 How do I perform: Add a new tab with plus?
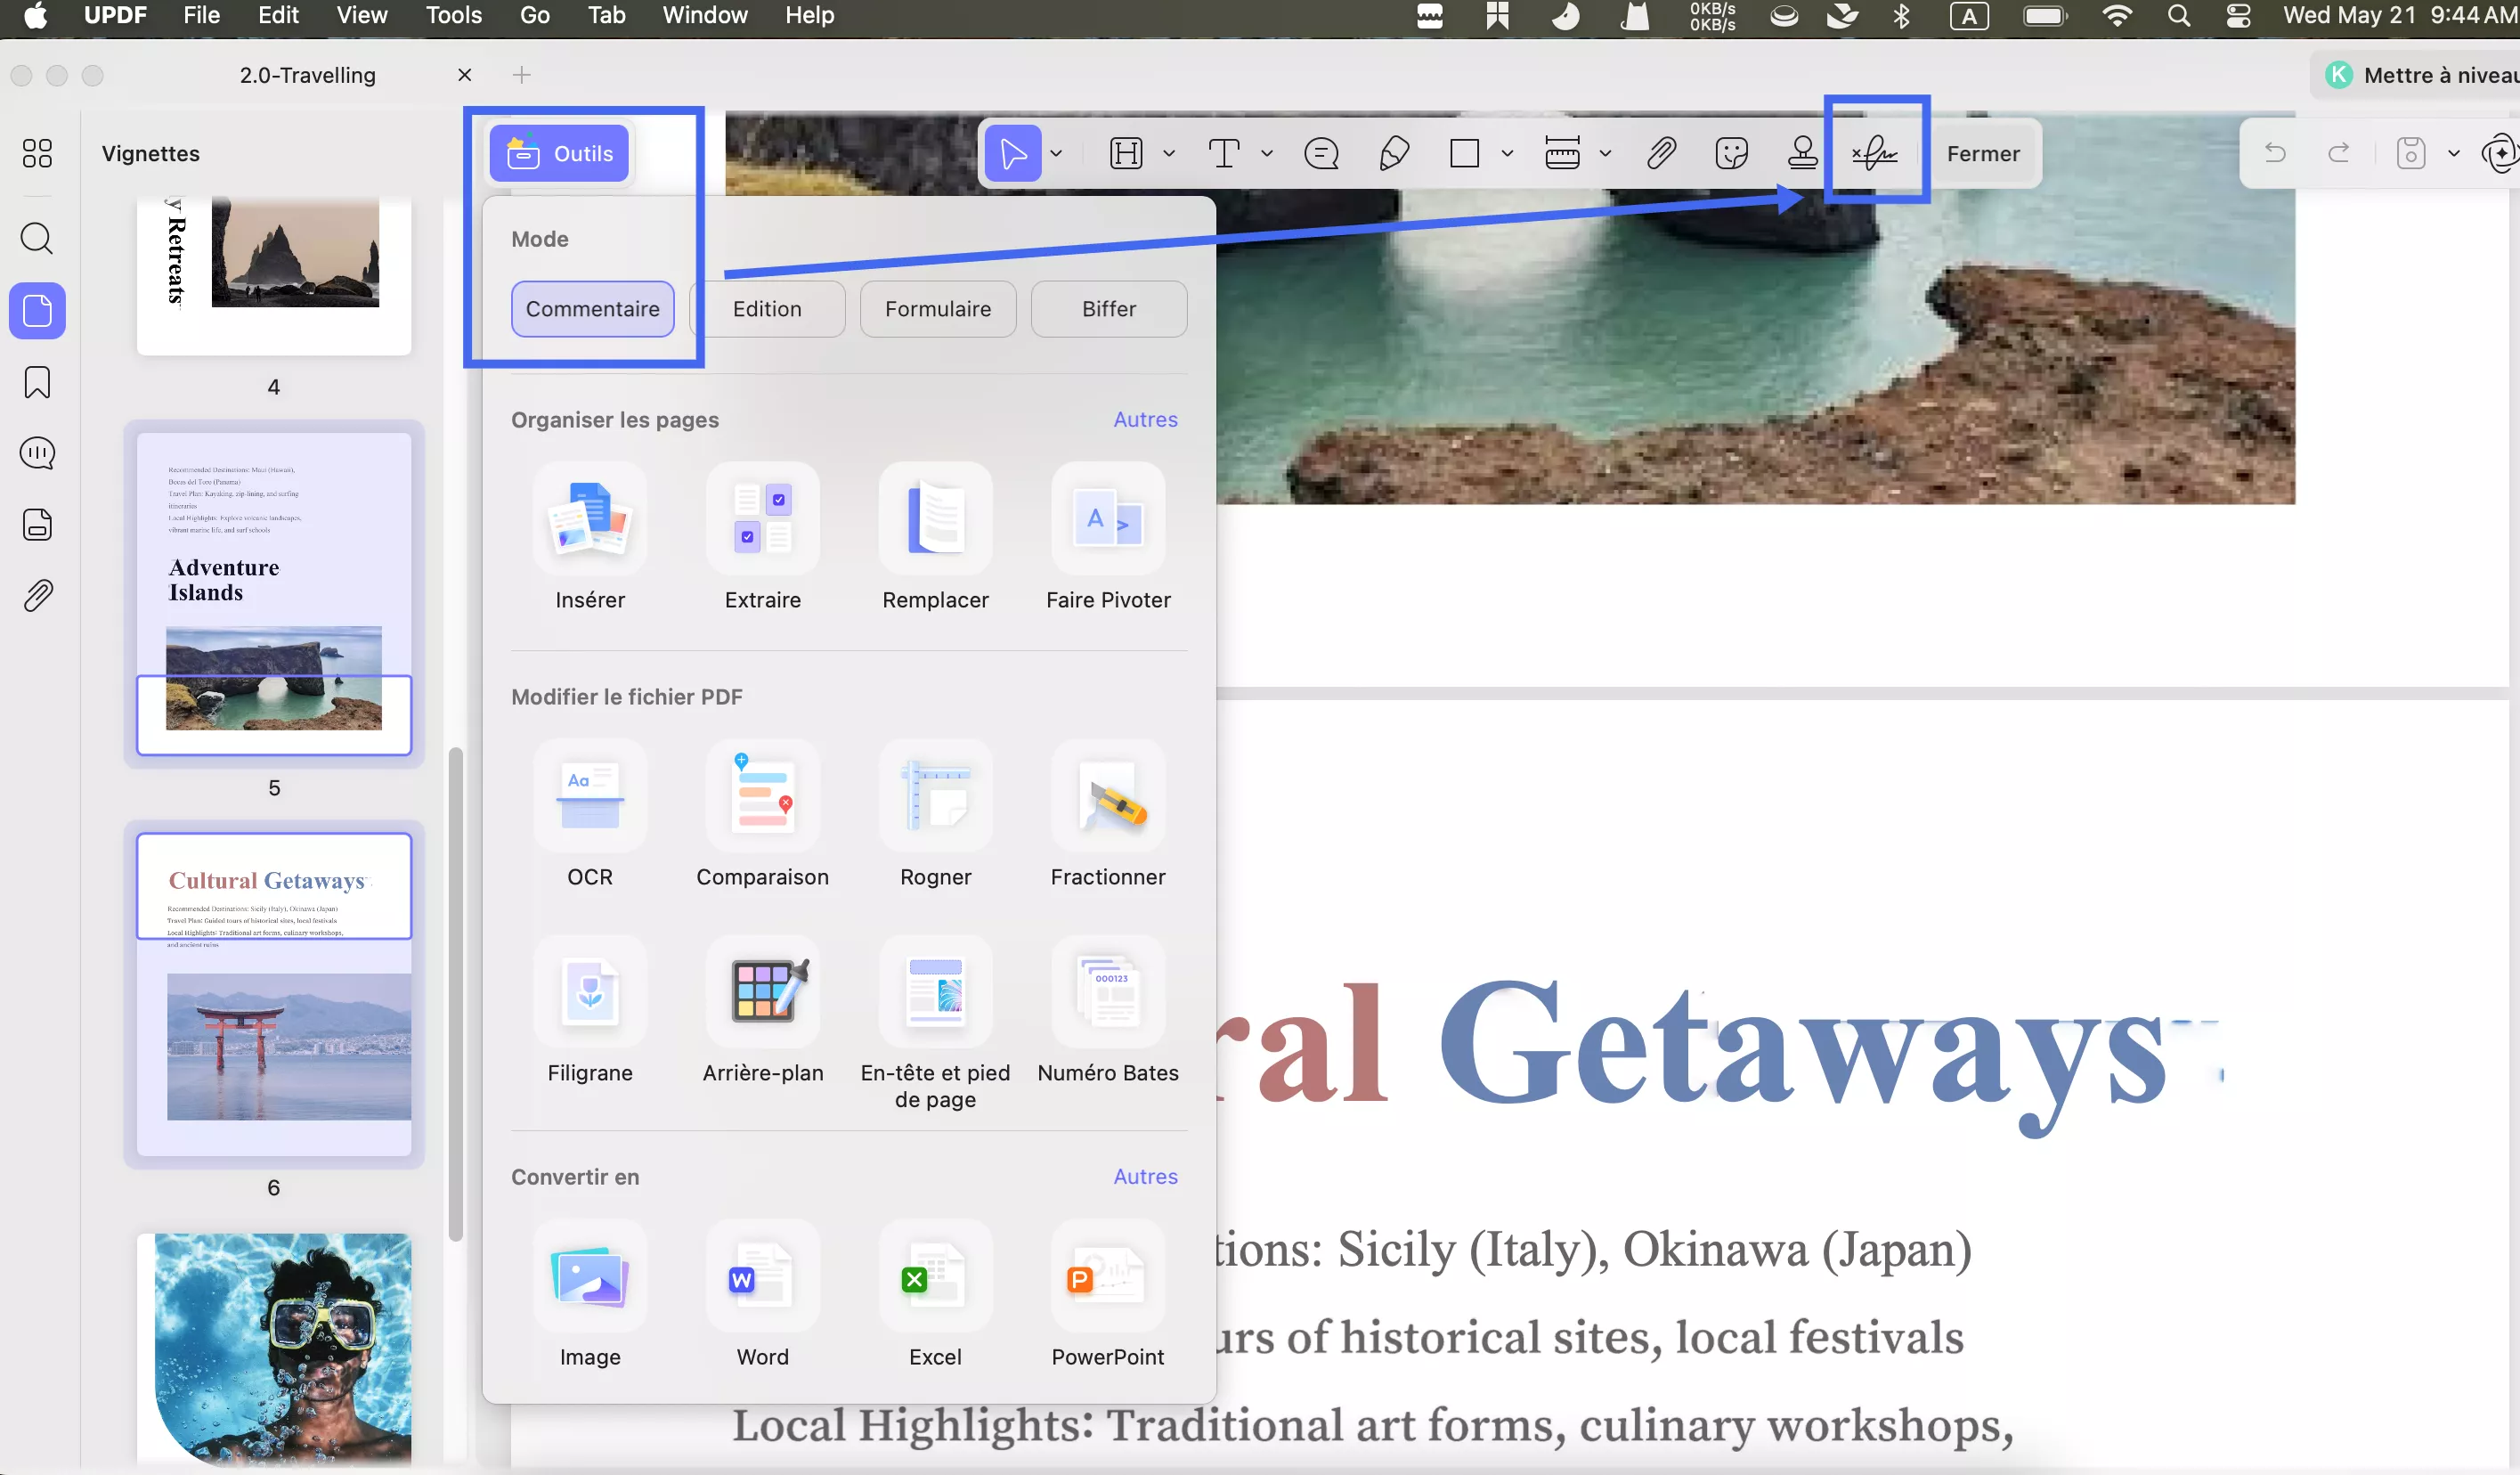point(522,75)
